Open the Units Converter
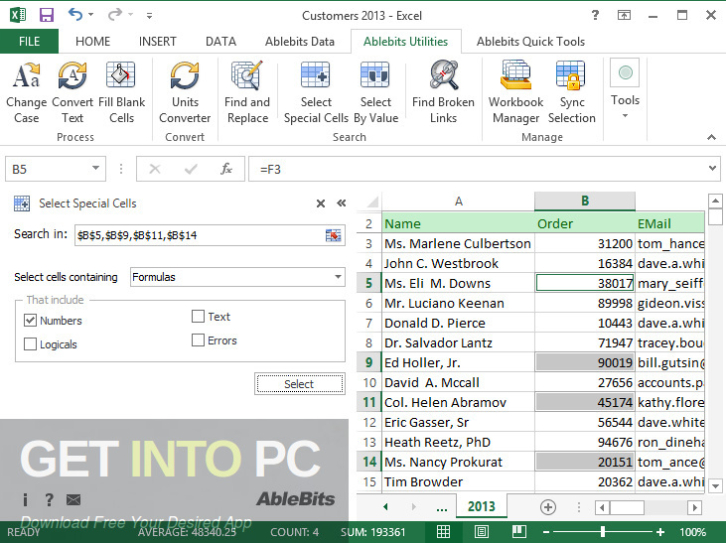 pos(185,93)
